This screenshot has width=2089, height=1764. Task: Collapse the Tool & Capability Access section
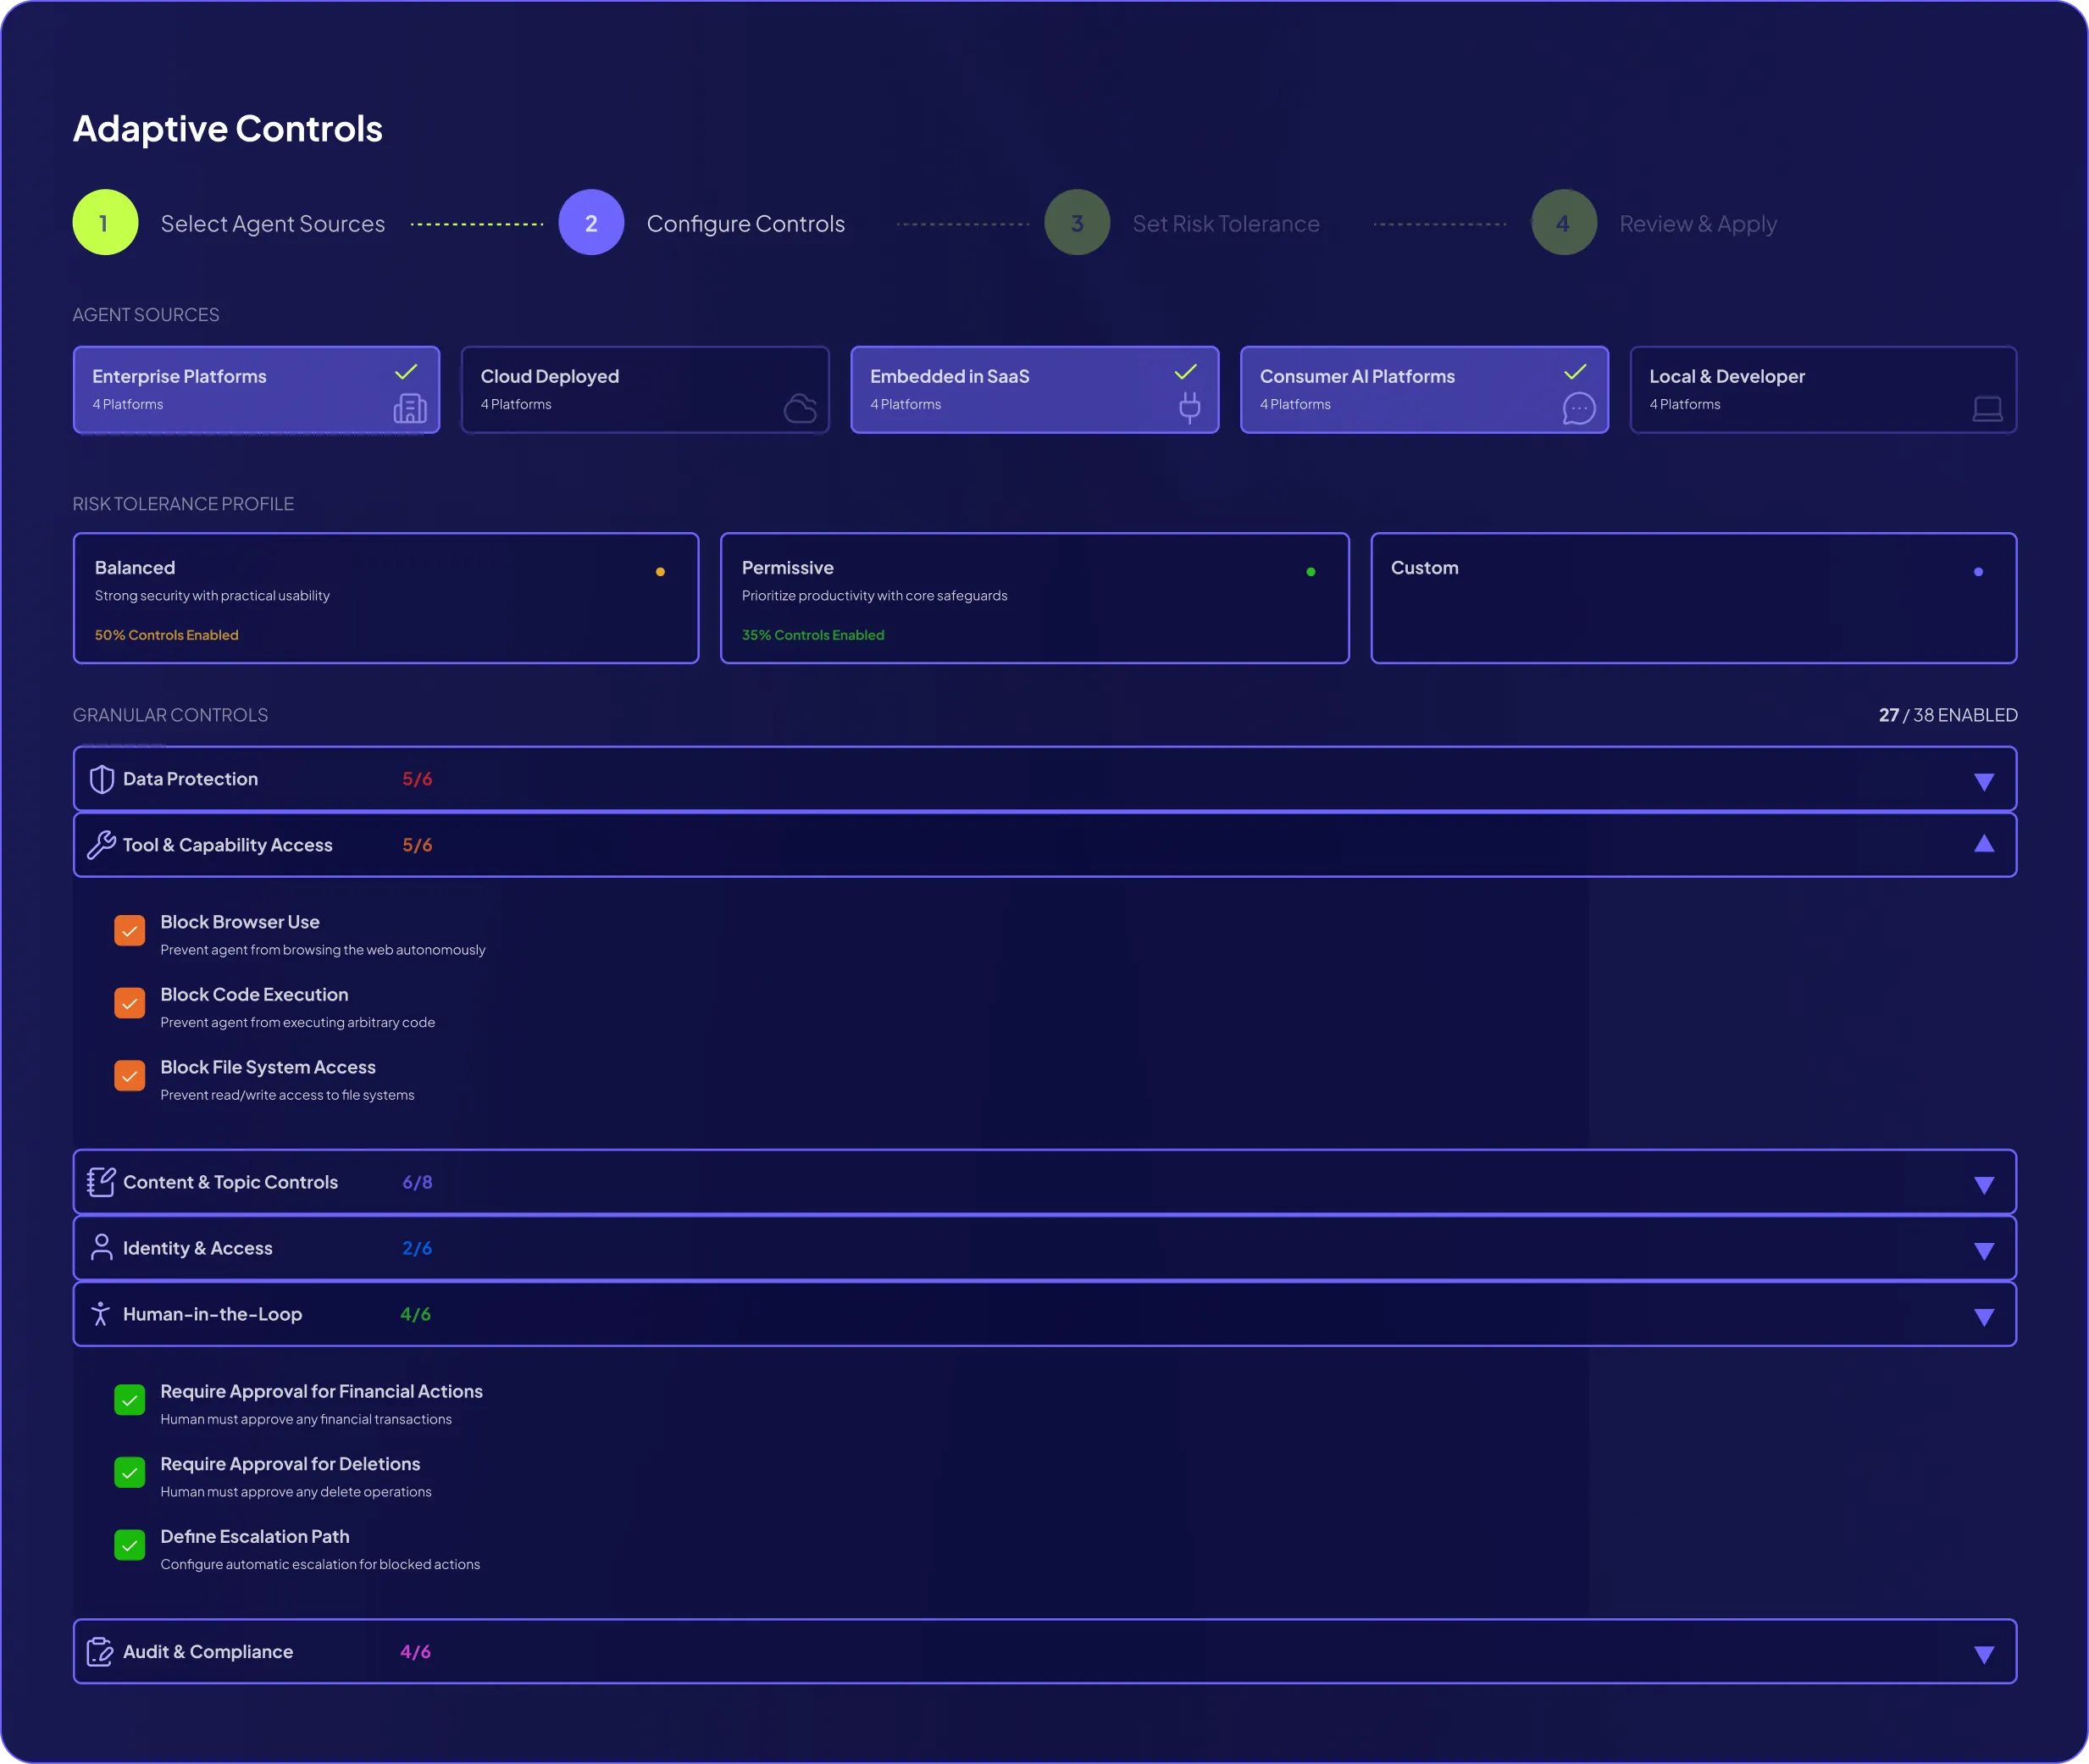coord(1984,844)
